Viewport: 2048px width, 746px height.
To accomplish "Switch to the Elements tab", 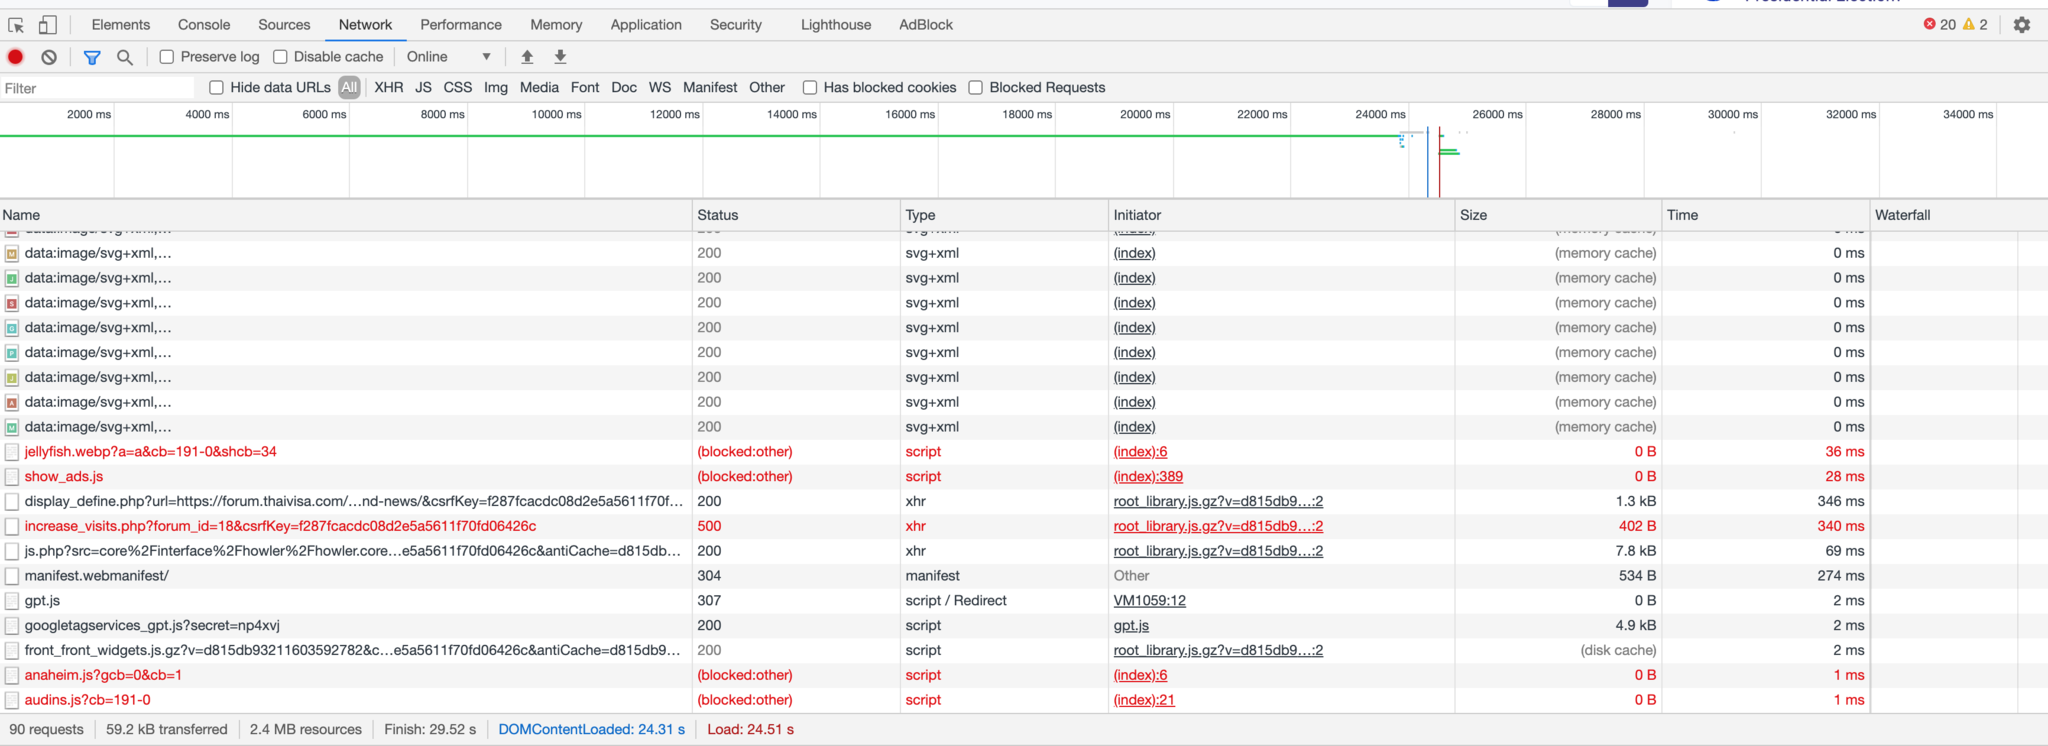I will (120, 25).
